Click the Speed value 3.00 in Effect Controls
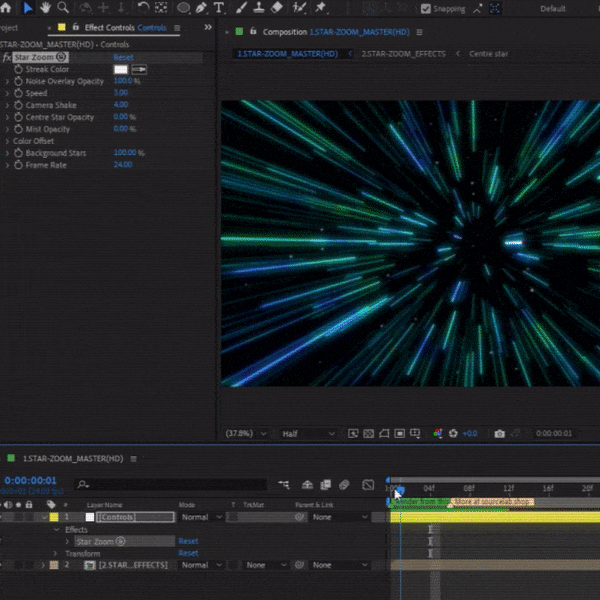 tap(121, 93)
